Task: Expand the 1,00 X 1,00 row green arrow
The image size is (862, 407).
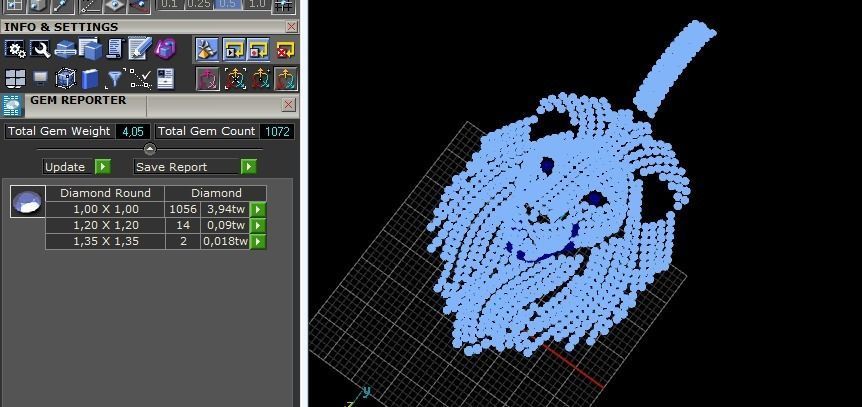Action: point(258,210)
